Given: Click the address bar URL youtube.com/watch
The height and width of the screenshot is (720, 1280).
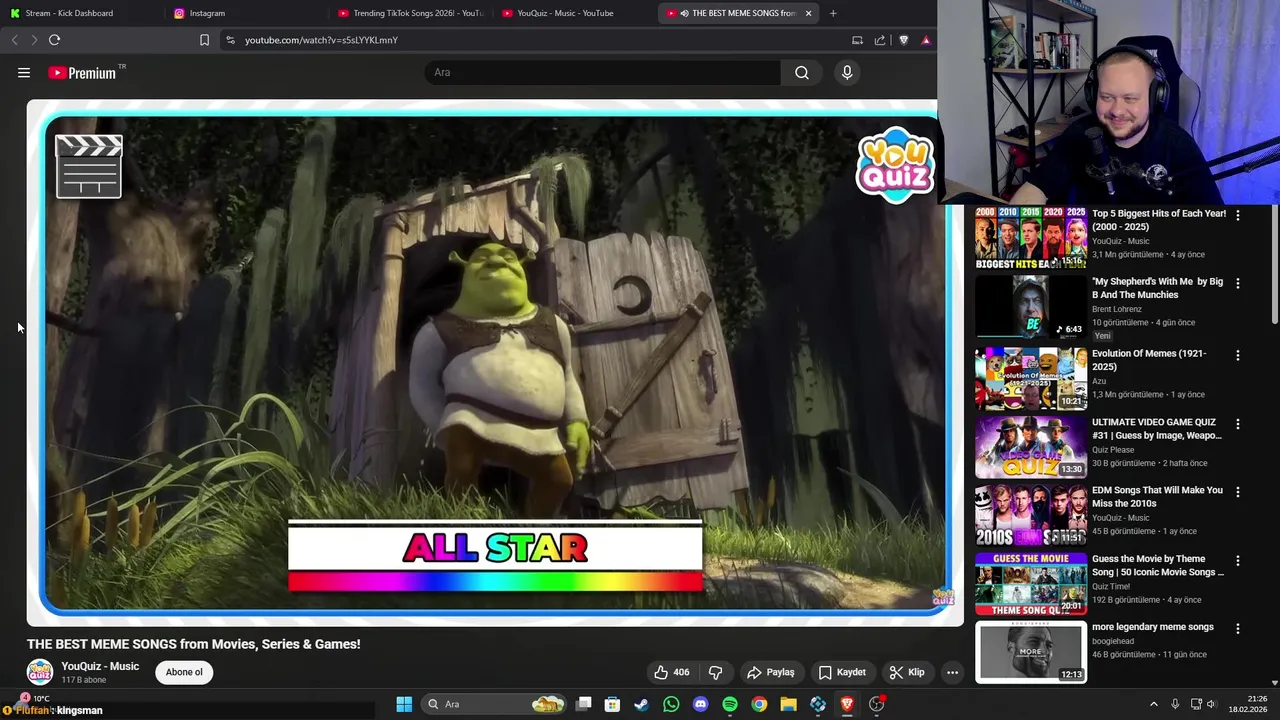Looking at the screenshot, I should 321,40.
